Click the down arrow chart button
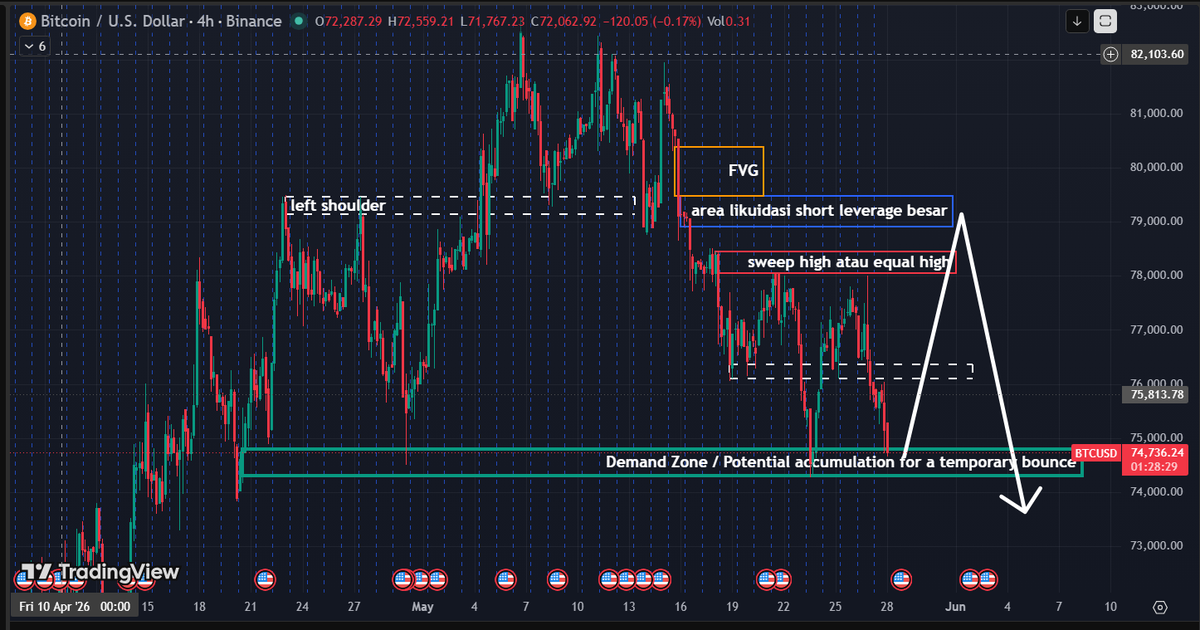The height and width of the screenshot is (630, 1200). (1077, 20)
